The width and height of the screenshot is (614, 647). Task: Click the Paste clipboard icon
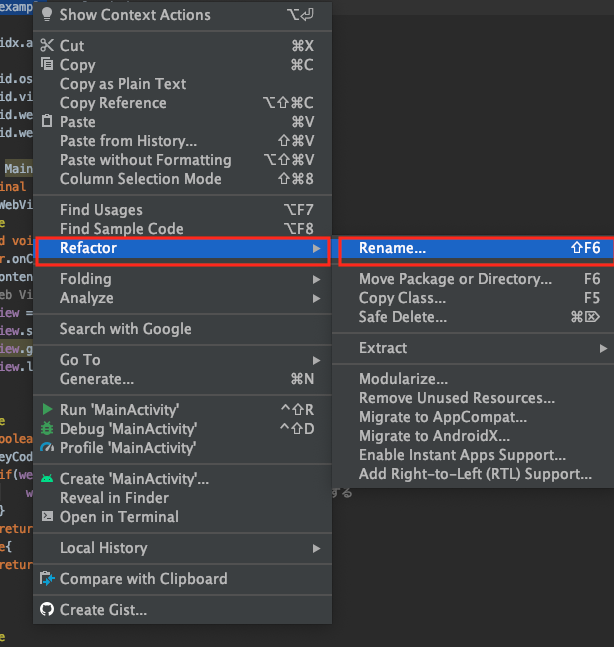47,121
